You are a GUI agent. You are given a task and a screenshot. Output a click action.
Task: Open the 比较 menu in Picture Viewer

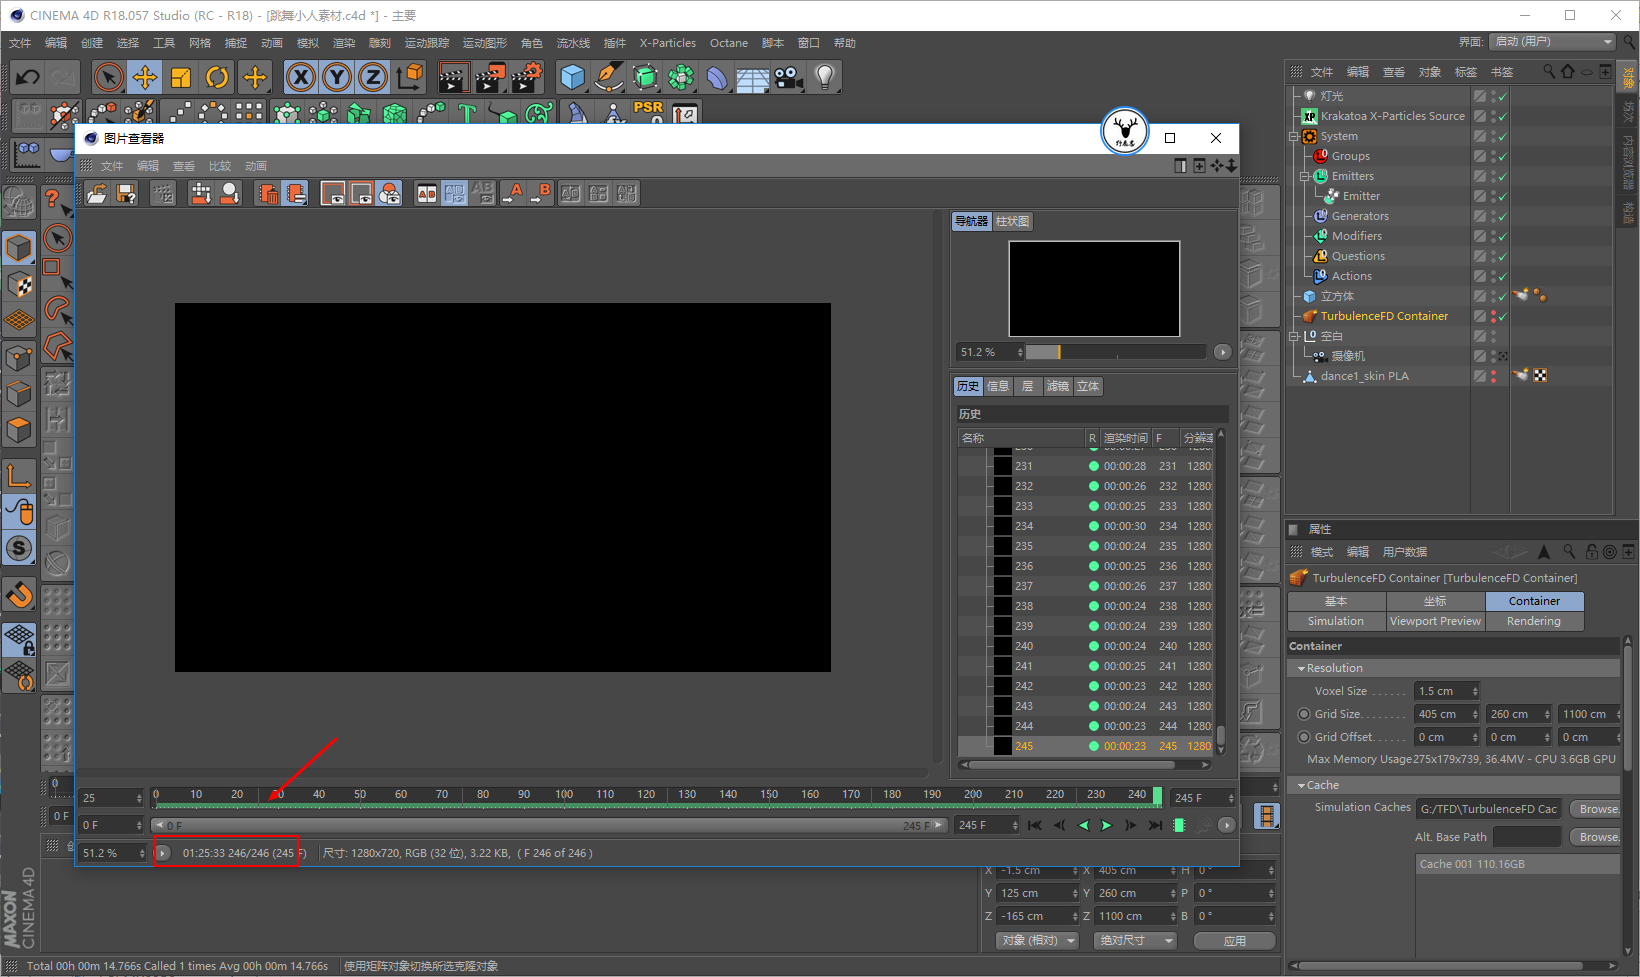[220, 166]
